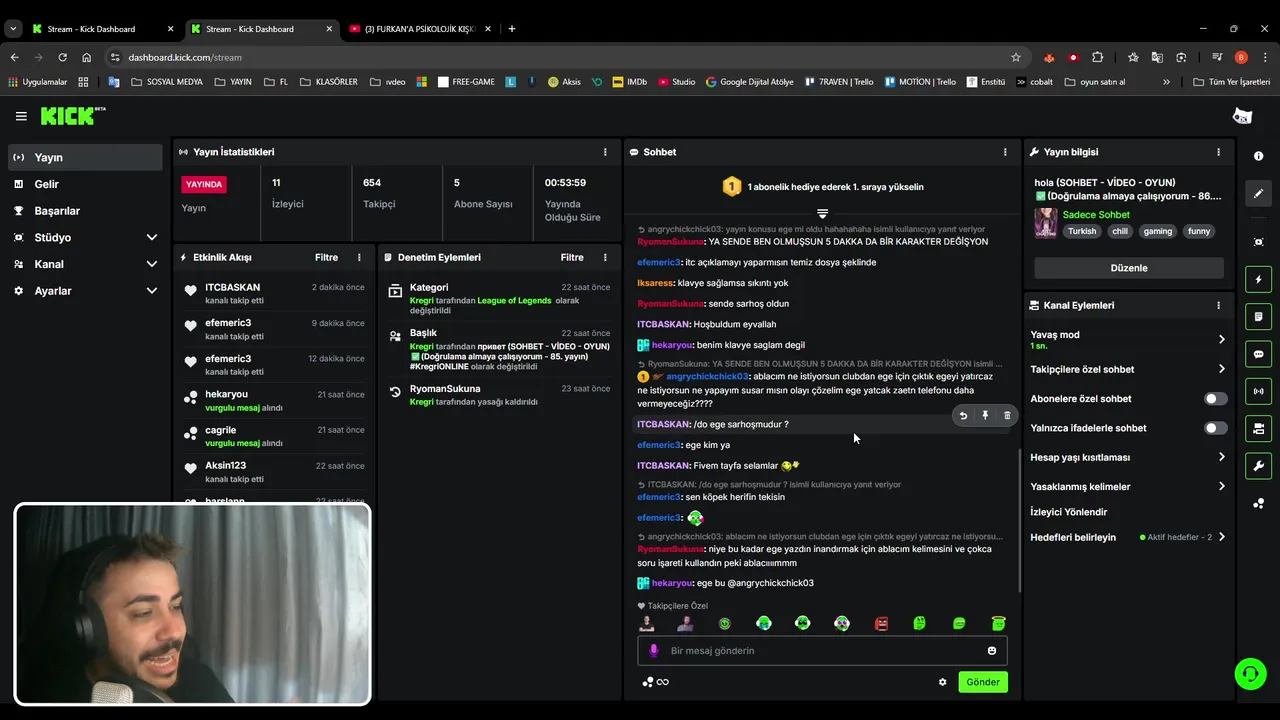Open Yavaş mod chevron

click(1221, 340)
